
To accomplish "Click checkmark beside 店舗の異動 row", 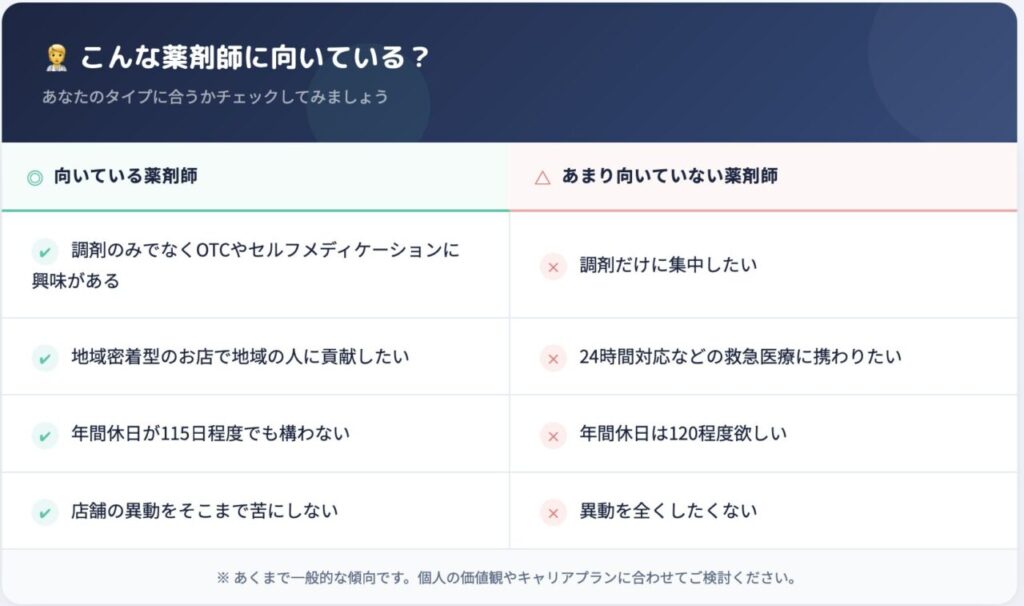I will (x=45, y=512).
